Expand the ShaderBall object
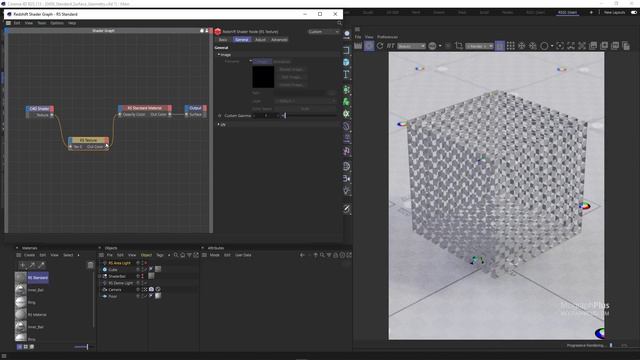Image resolution: width=640 pixels, height=360 pixels. coord(100,276)
